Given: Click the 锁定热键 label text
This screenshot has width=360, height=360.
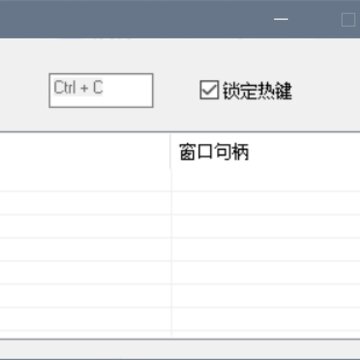Looking at the screenshot, I should pyautogui.click(x=257, y=91).
